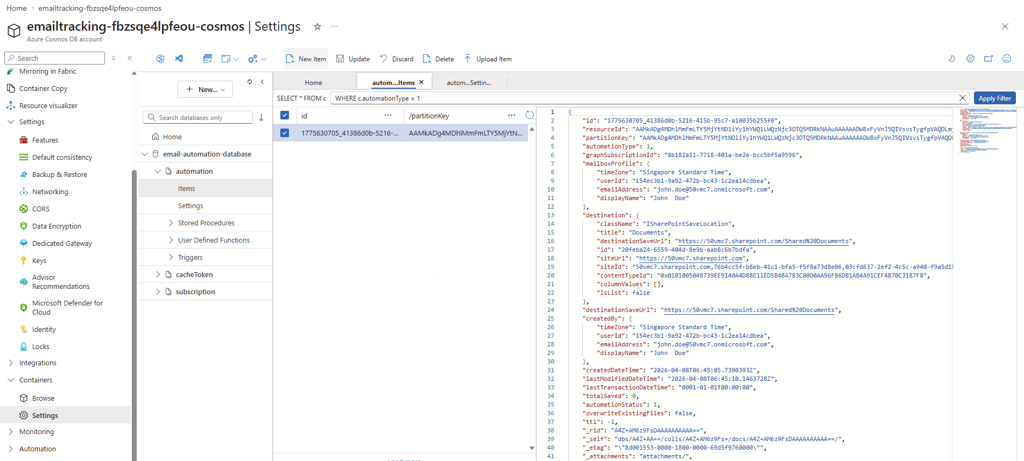
Task: Expand the Monitoring sidebar section
Action: [x=10, y=432]
